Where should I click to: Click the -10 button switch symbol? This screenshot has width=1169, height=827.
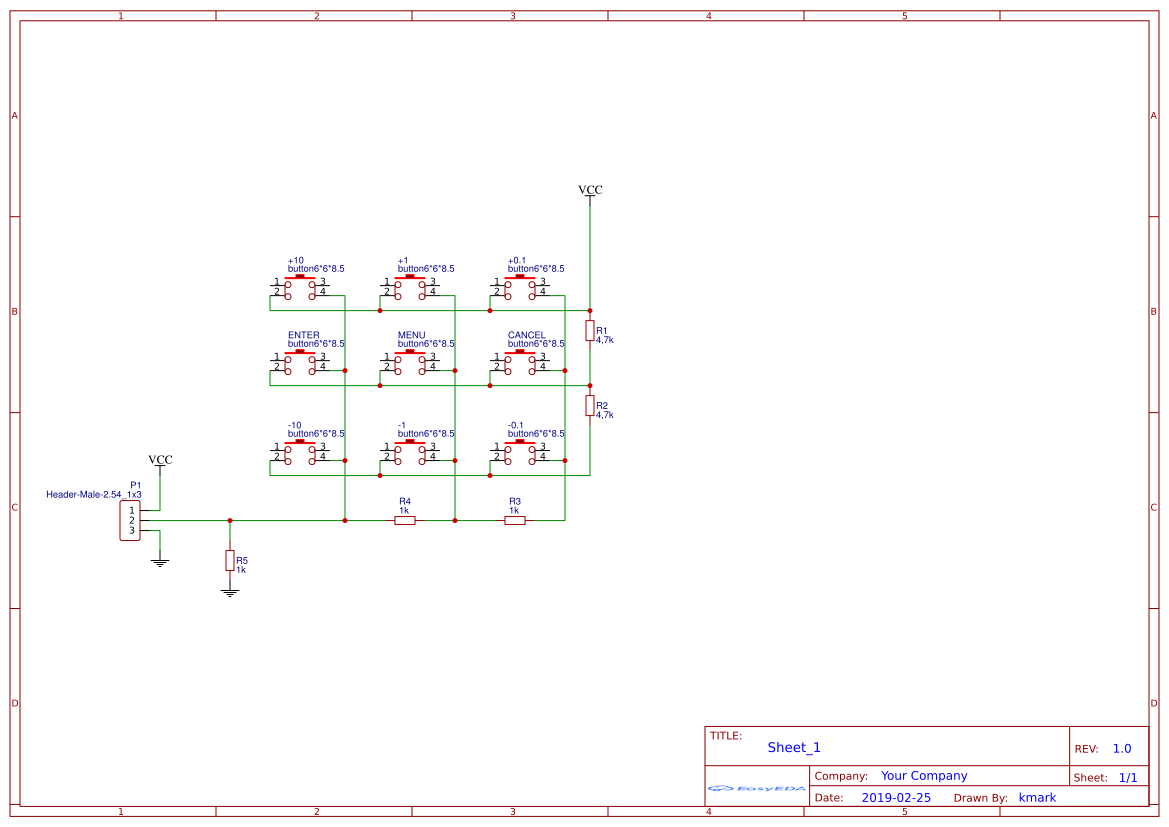(300, 453)
